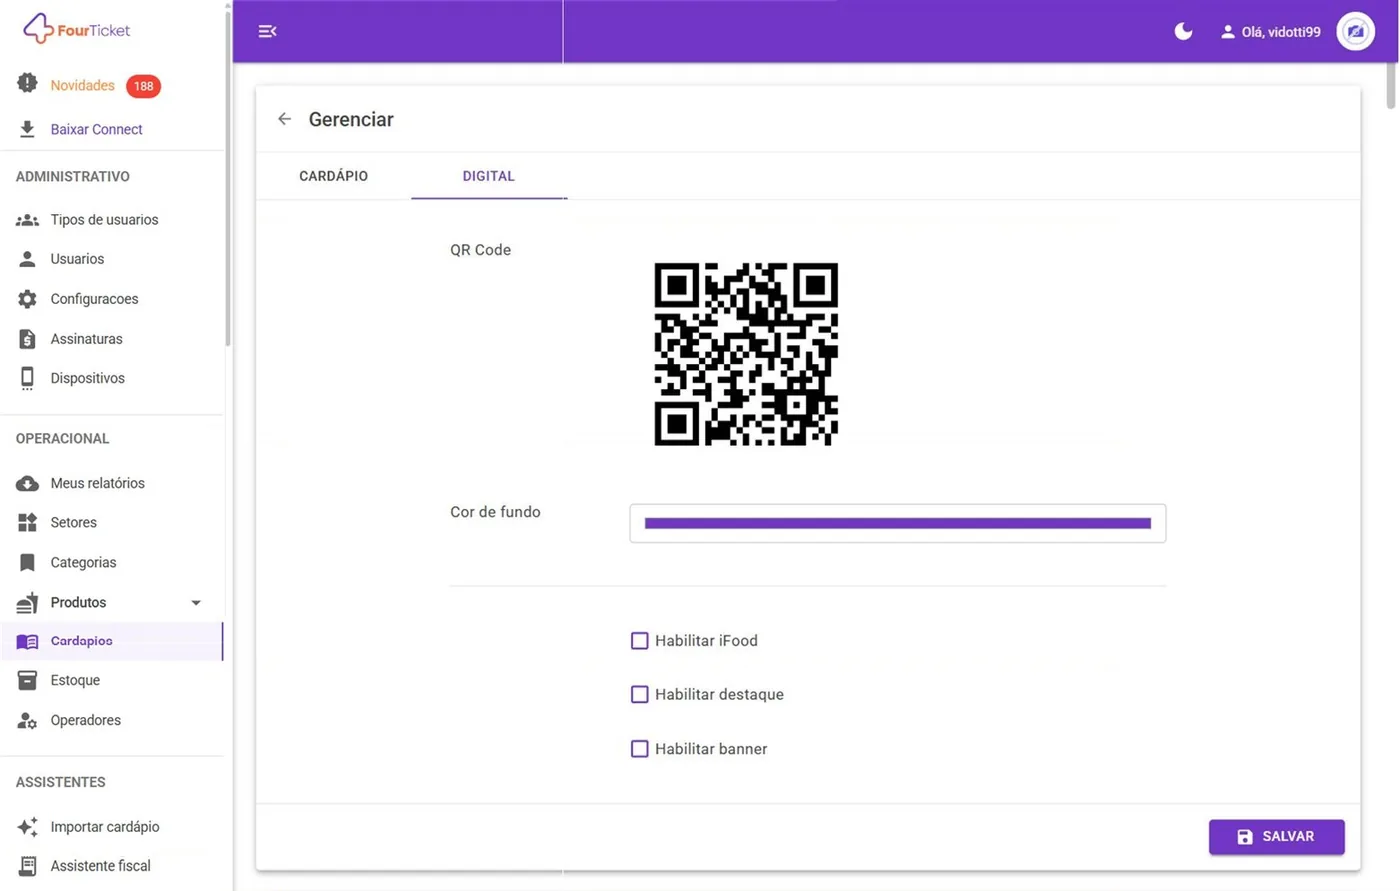Go to Operadores
This screenshot has height=891, width=1400.
coord(85,720)
